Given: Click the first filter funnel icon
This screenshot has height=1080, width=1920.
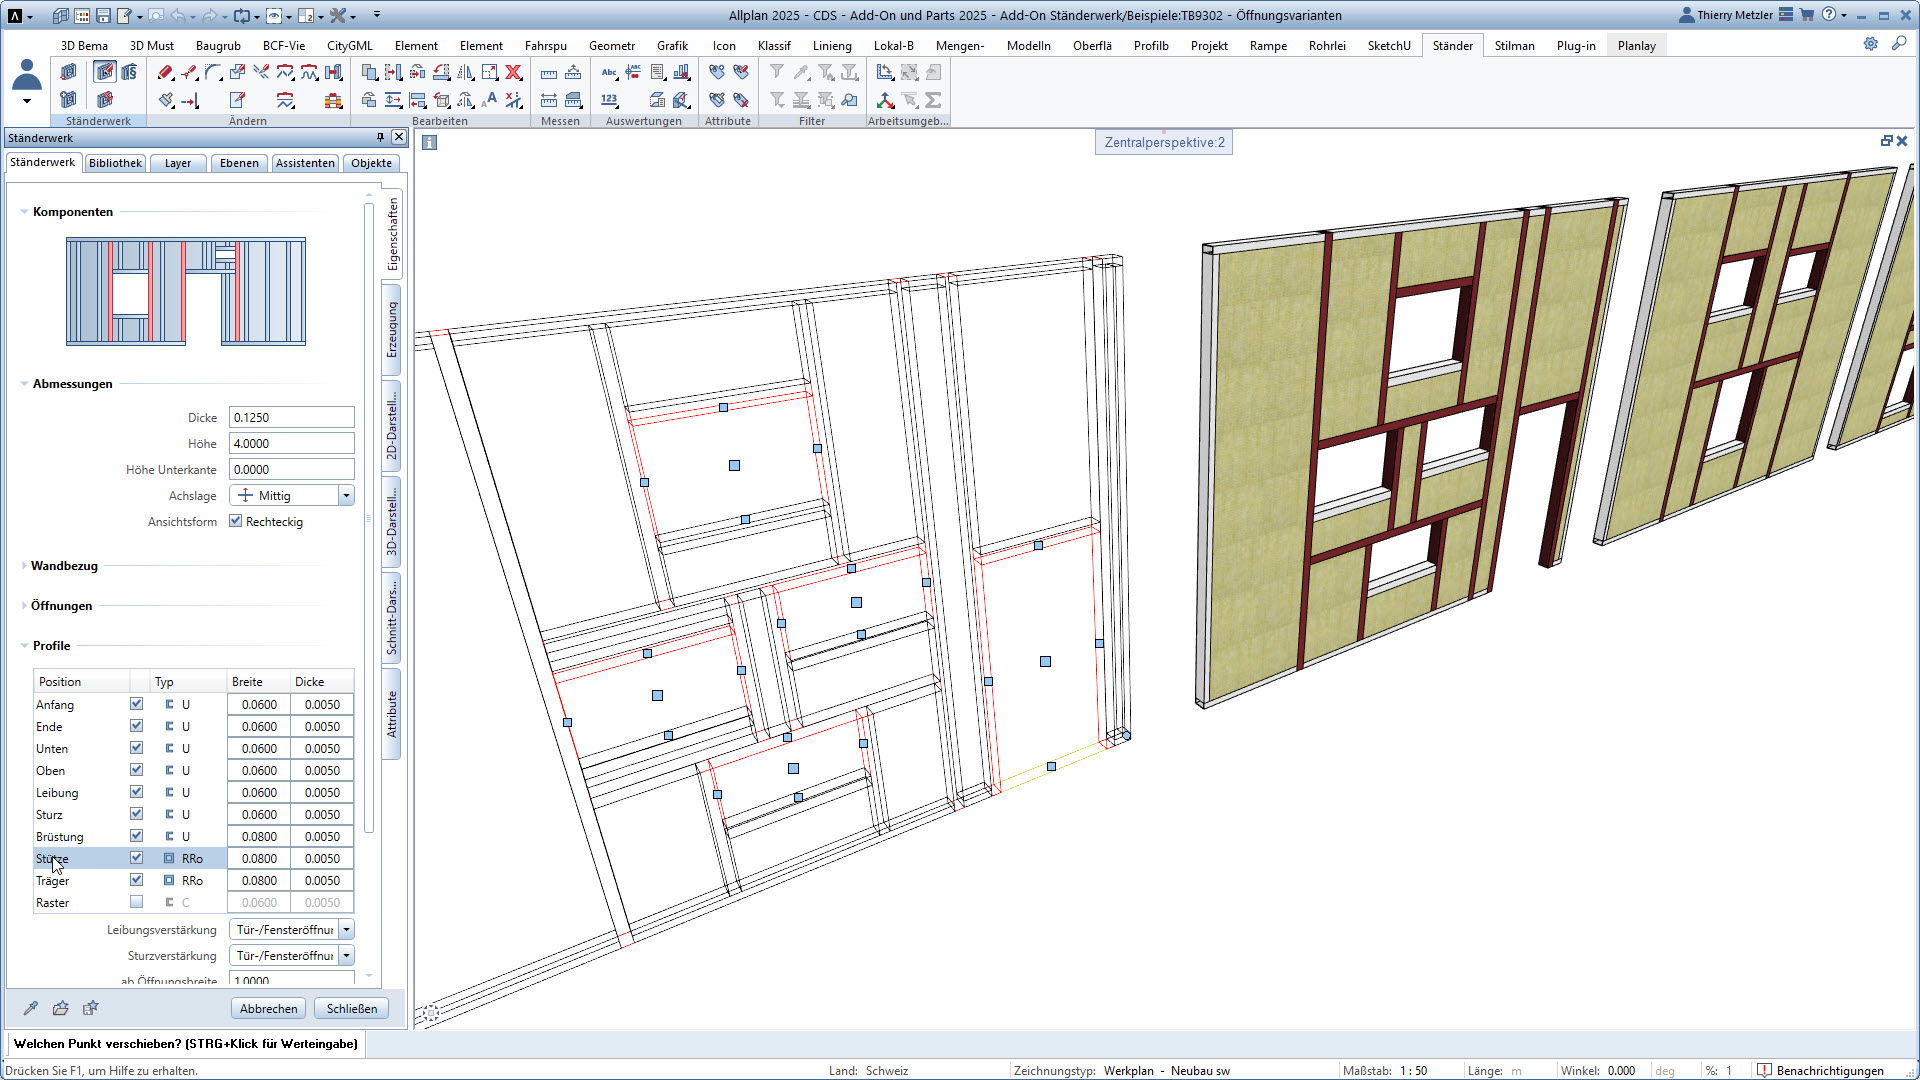Looking at the screenshot, I should click(x=777, y=72).
